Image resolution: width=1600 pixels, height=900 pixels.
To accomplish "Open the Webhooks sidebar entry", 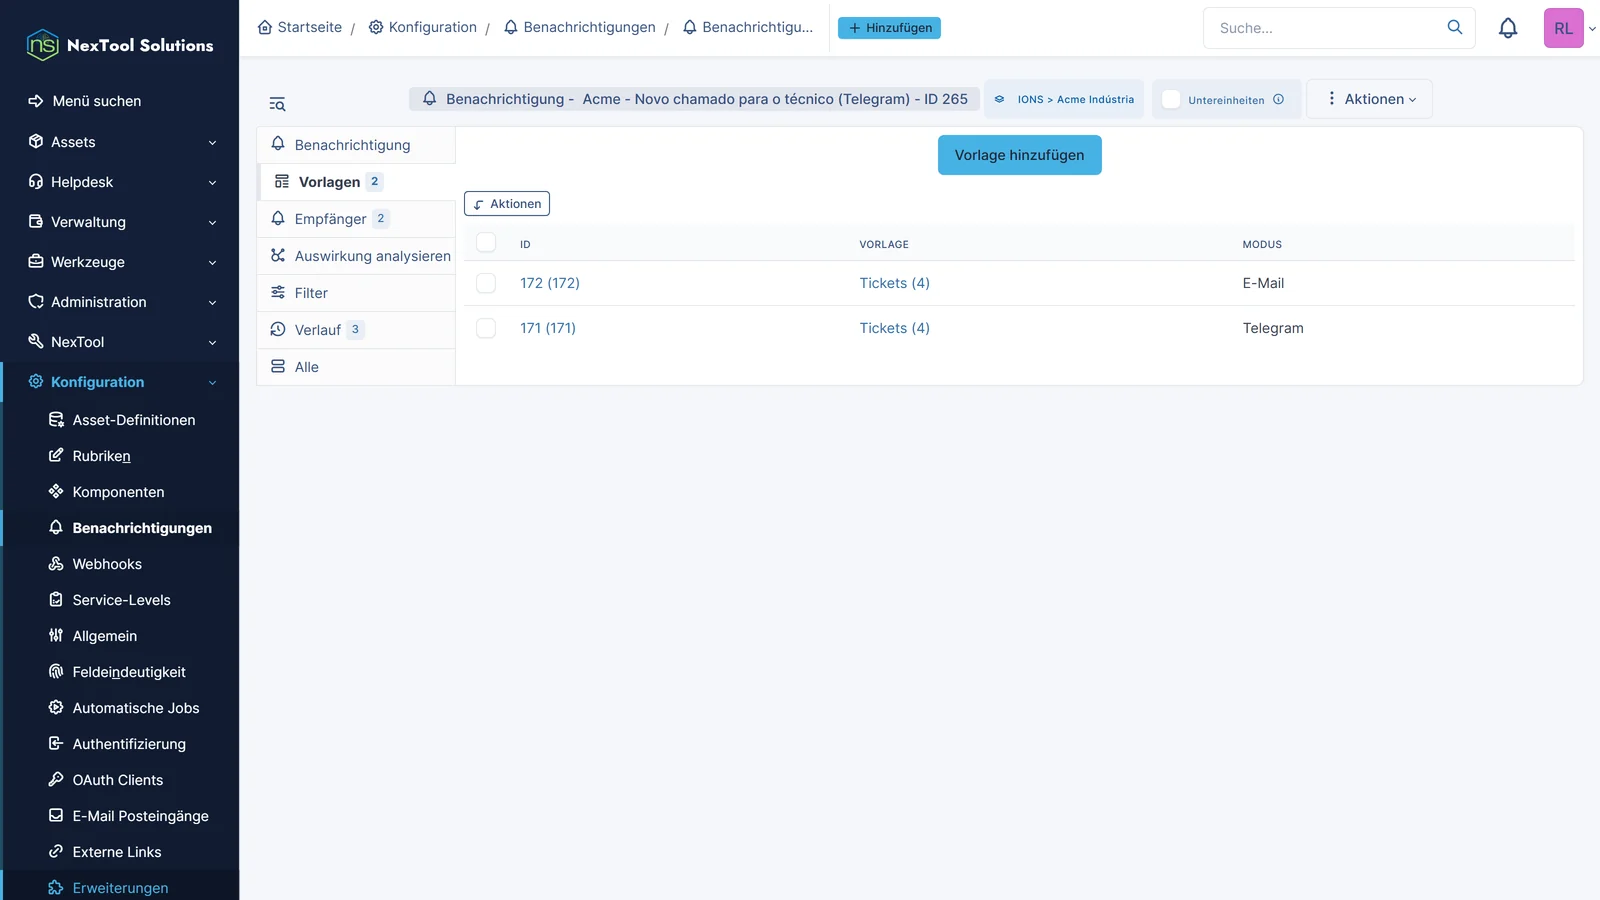I will click(107, 564).
